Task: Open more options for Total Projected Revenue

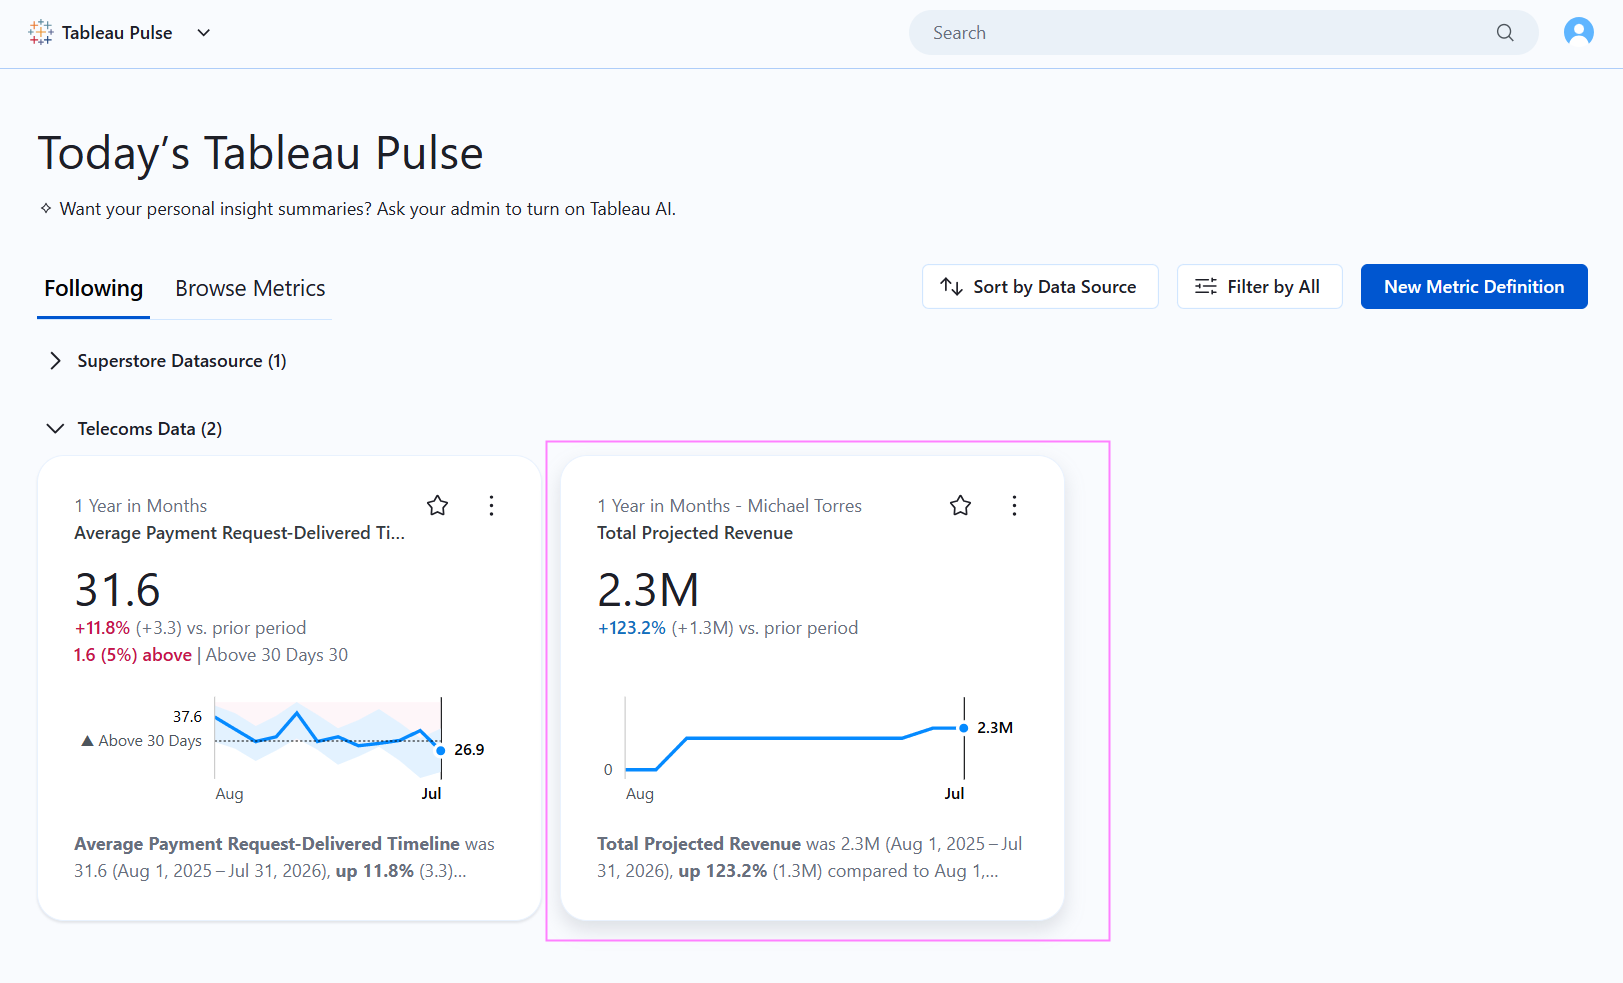Action: (x=1014, y=505)
